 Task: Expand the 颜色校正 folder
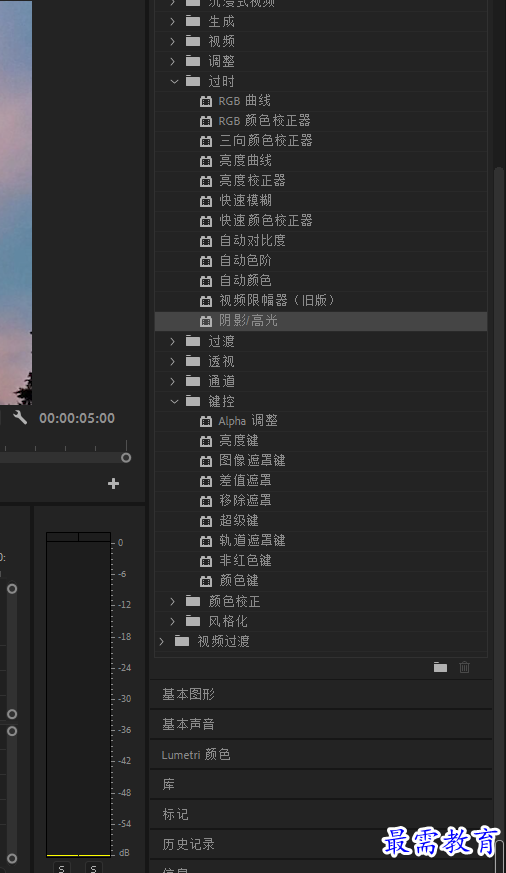point(173,601)
